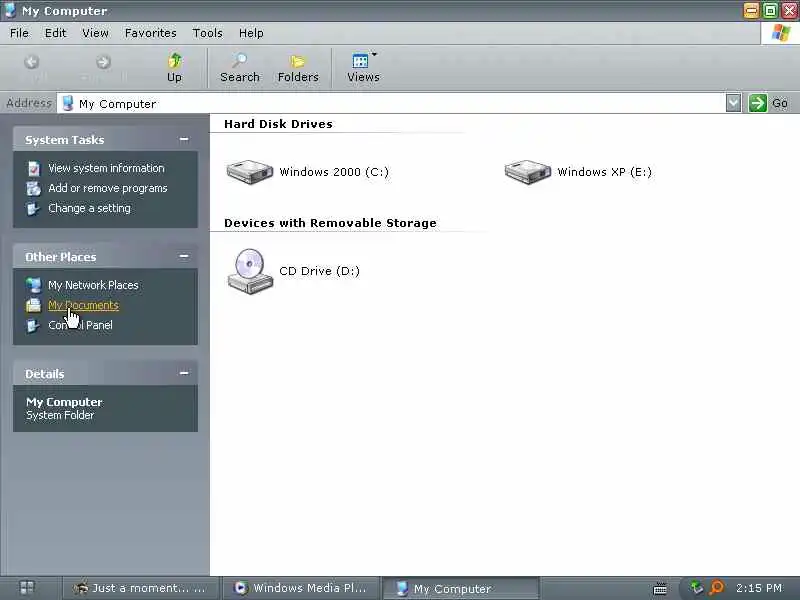Click the Add or remove programs icon
The width and height of the screenshot is (800, 600).
pos(34,188)
